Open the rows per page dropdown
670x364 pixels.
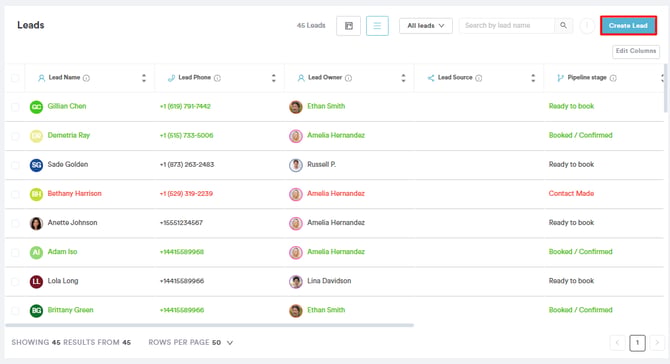[x=223, y=343]
